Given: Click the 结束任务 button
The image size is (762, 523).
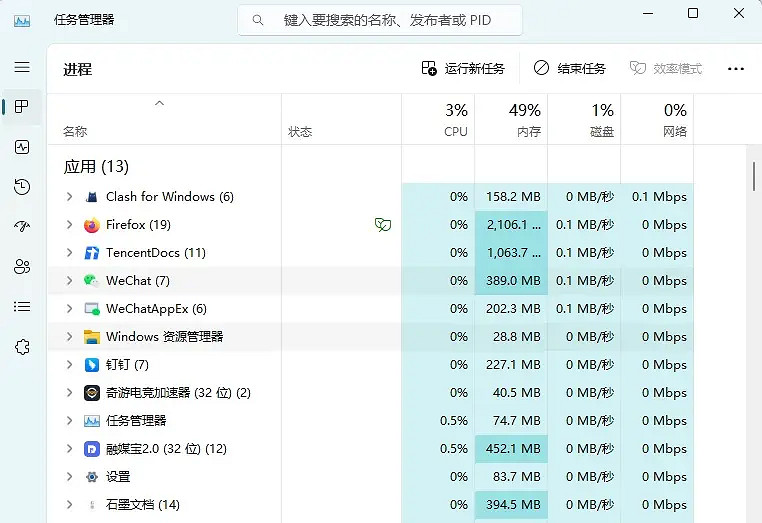Looking at the screenshot, I should [570, 69].
